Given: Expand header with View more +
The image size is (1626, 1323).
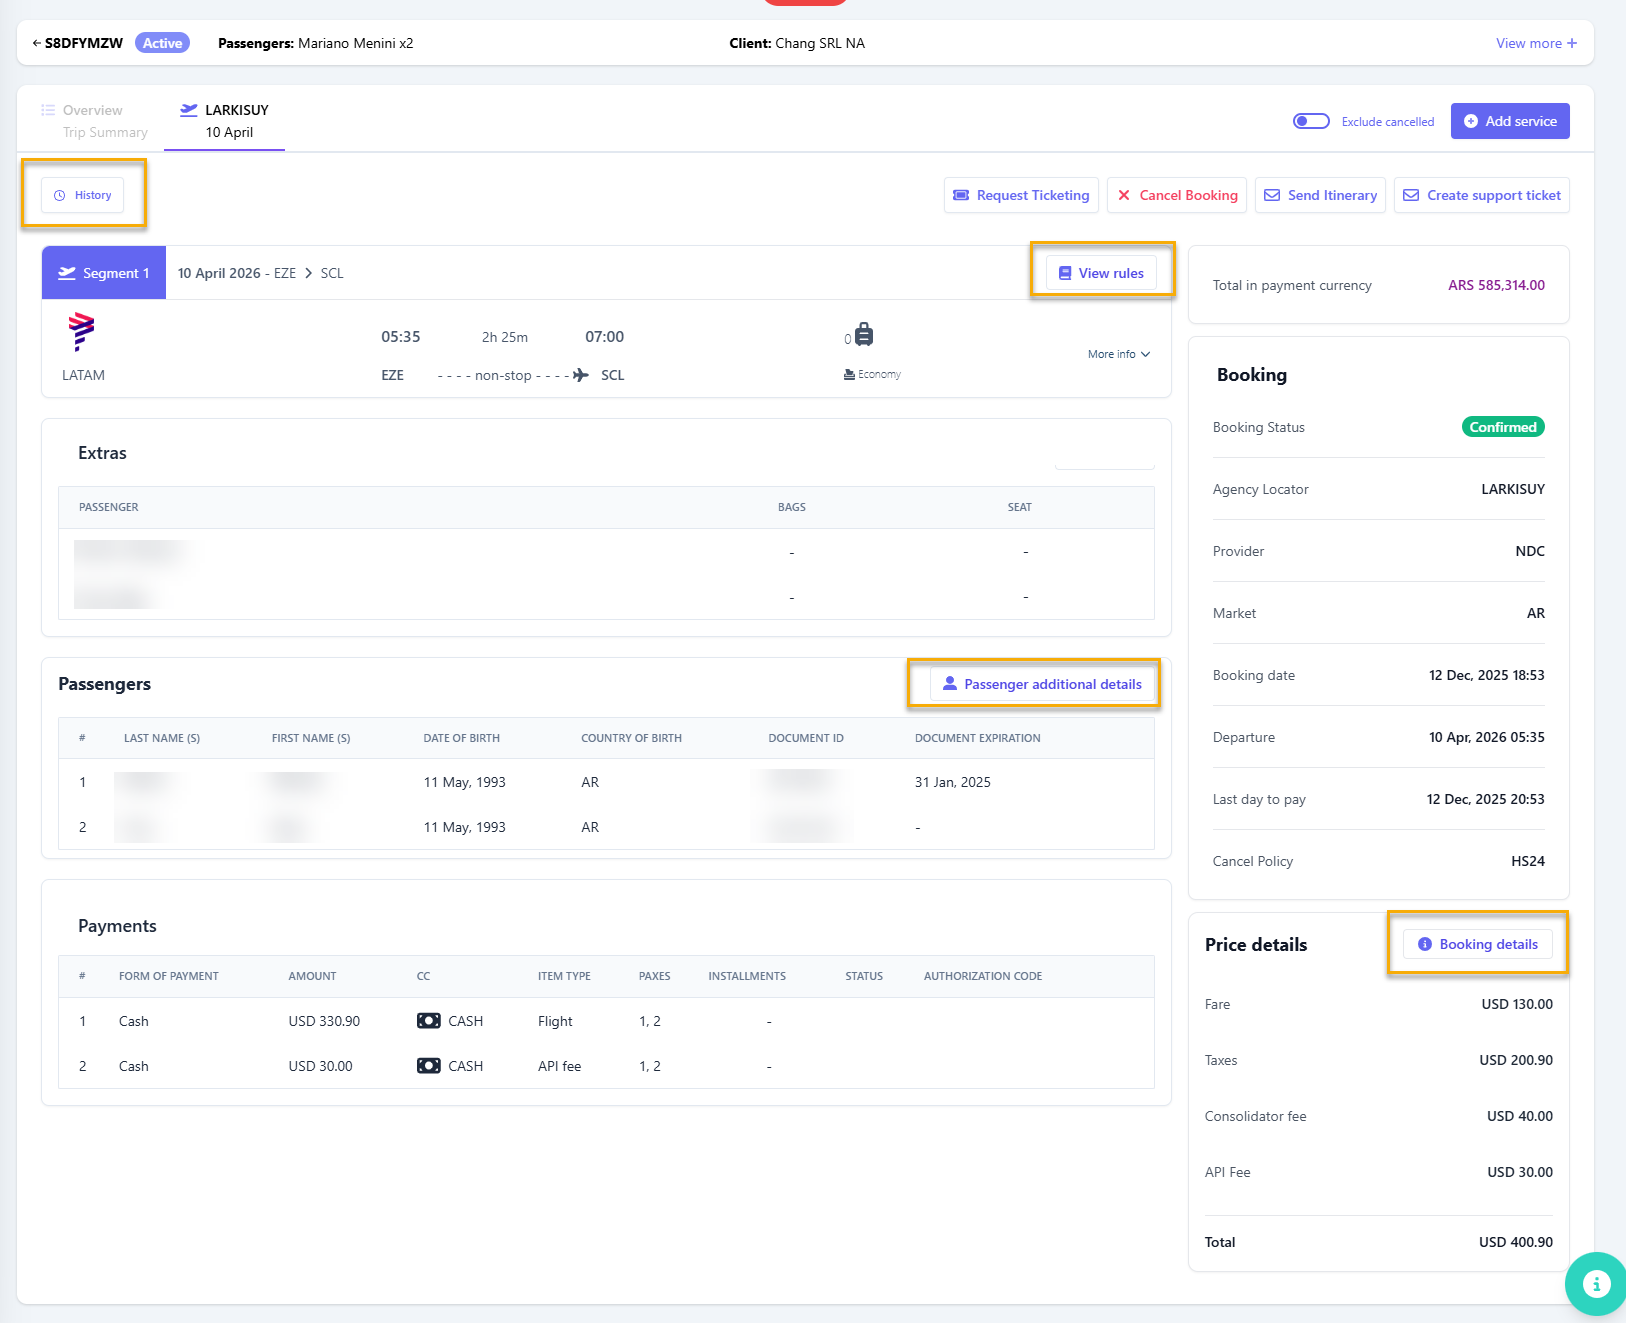Looking at the screenshot, I should tap(1535, 43).
